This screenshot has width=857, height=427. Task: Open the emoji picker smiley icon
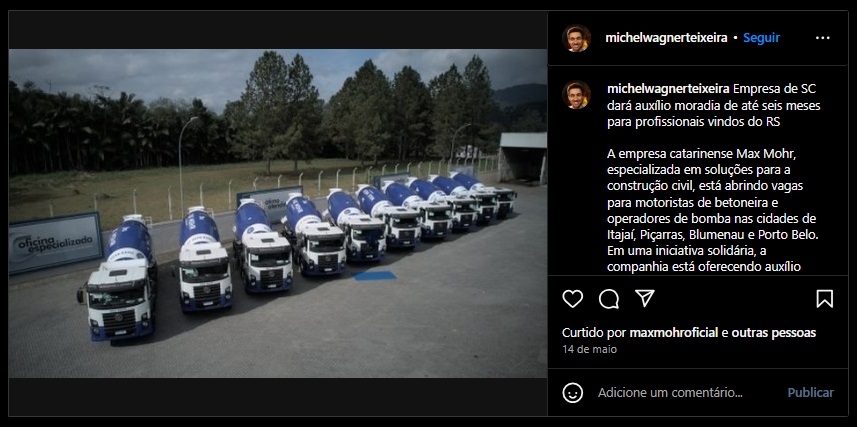[572, 393]
